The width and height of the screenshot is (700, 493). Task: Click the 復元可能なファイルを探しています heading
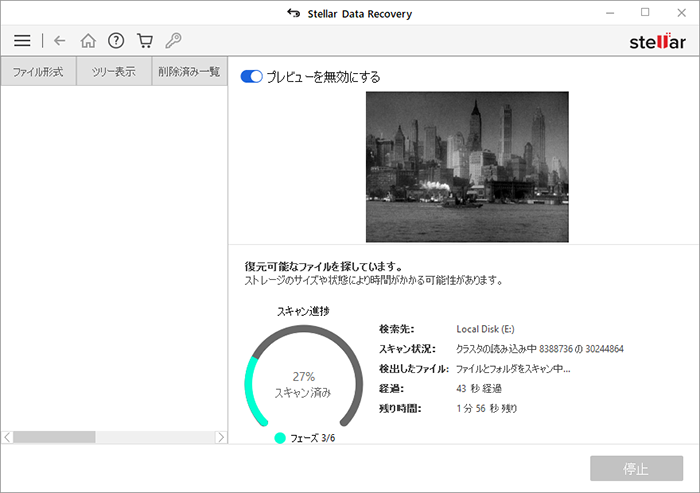tap(324, 267)
